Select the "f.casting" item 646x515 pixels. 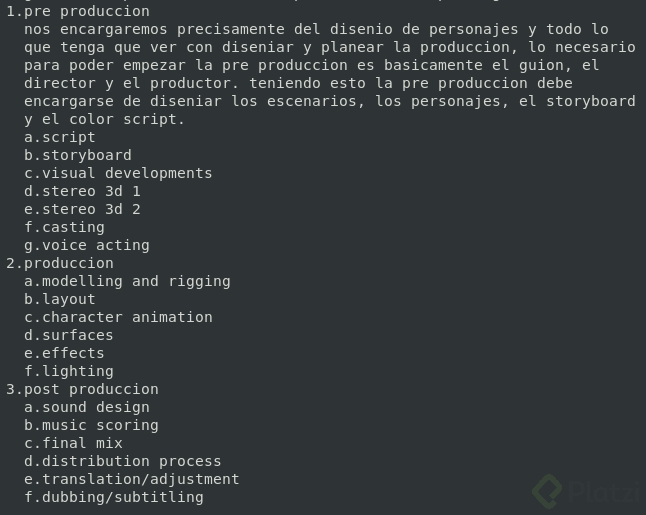64,227
